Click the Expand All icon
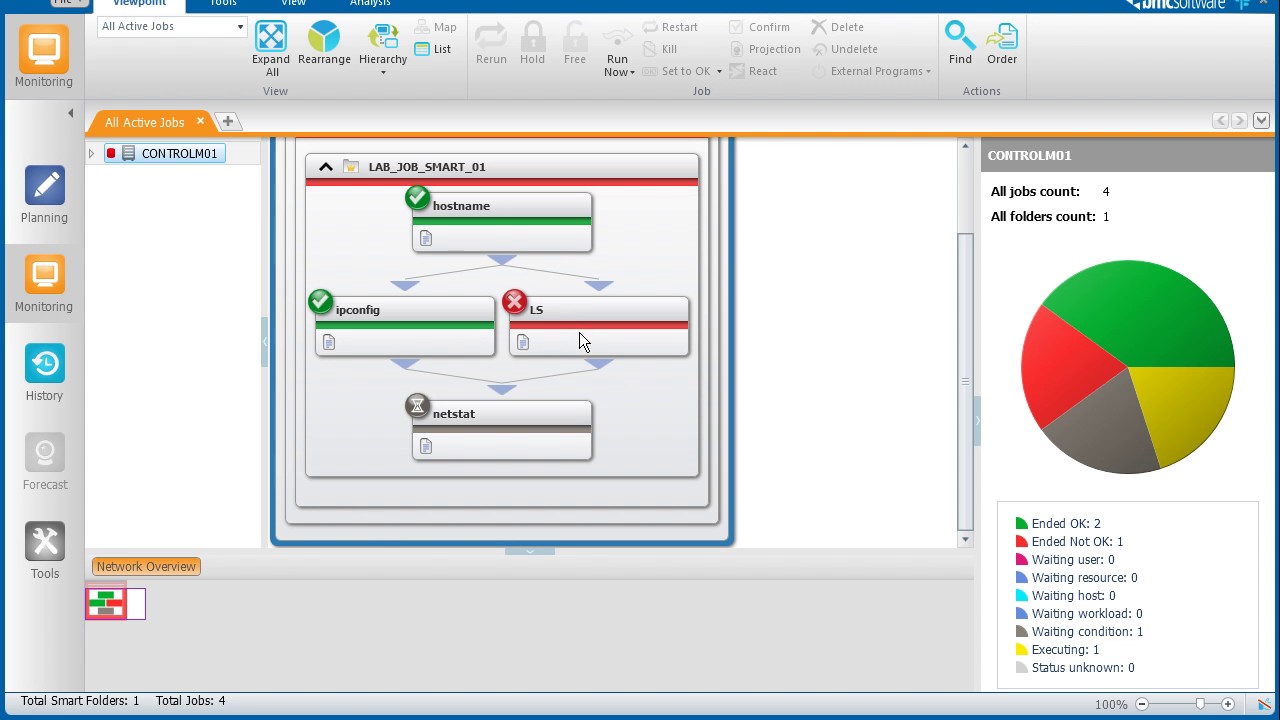This screenshot has width=1280, height=720. pos(271,38)
